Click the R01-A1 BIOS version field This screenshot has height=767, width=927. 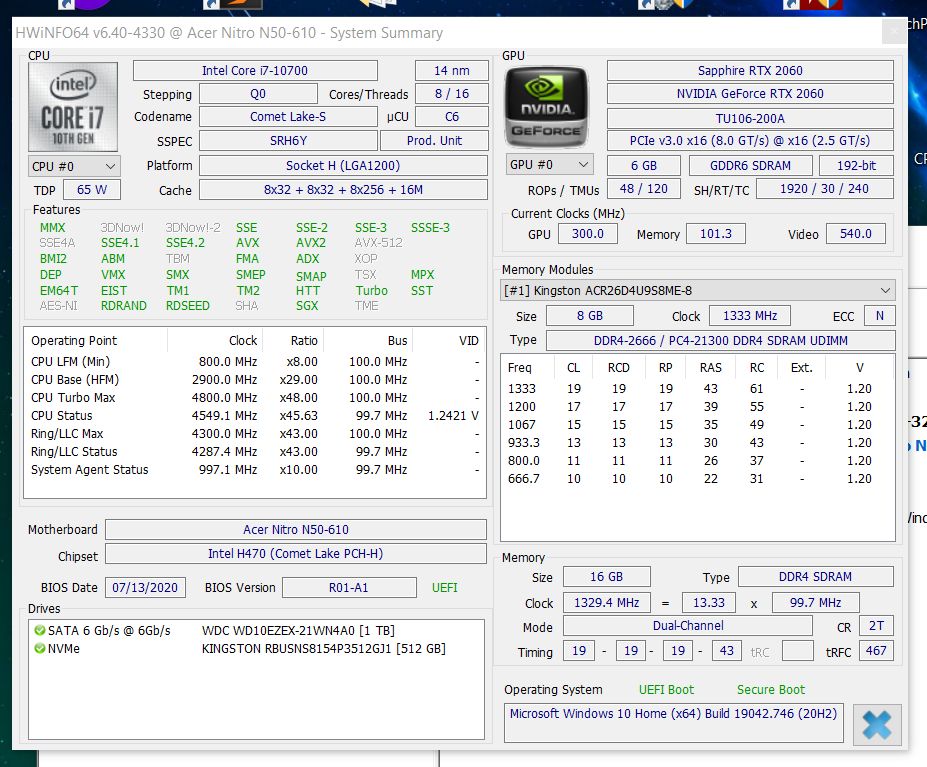(x=349, y=587)
